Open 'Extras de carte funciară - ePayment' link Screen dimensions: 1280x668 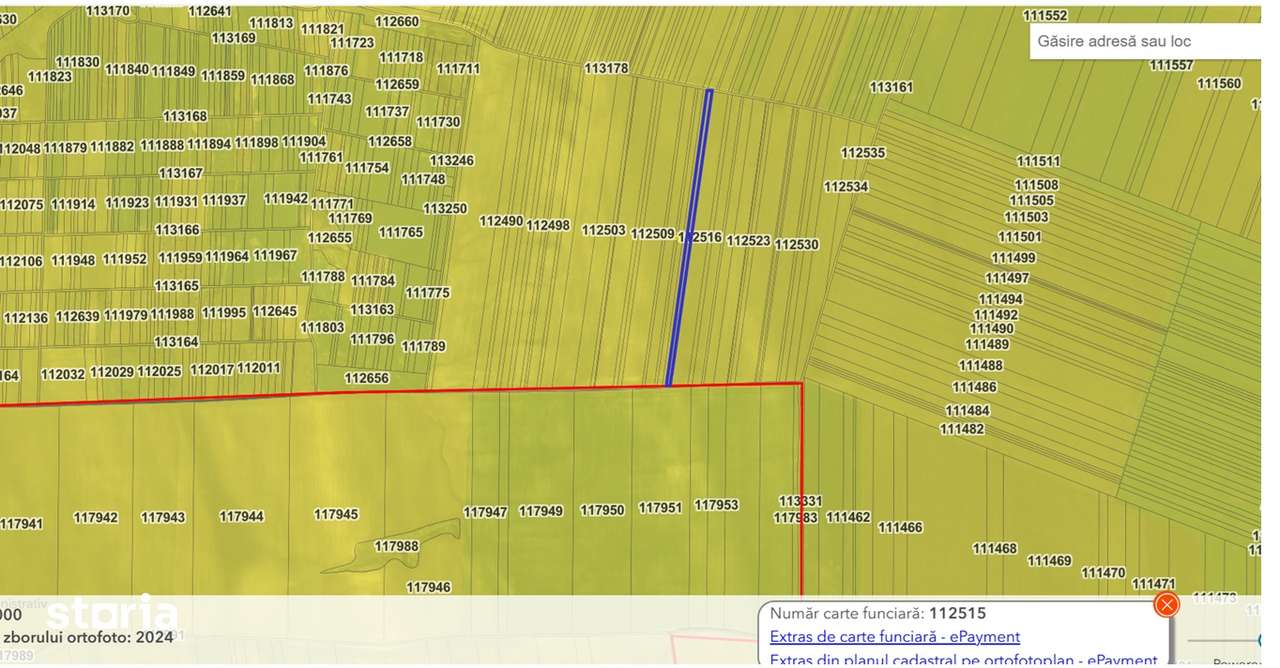point(895,636)
